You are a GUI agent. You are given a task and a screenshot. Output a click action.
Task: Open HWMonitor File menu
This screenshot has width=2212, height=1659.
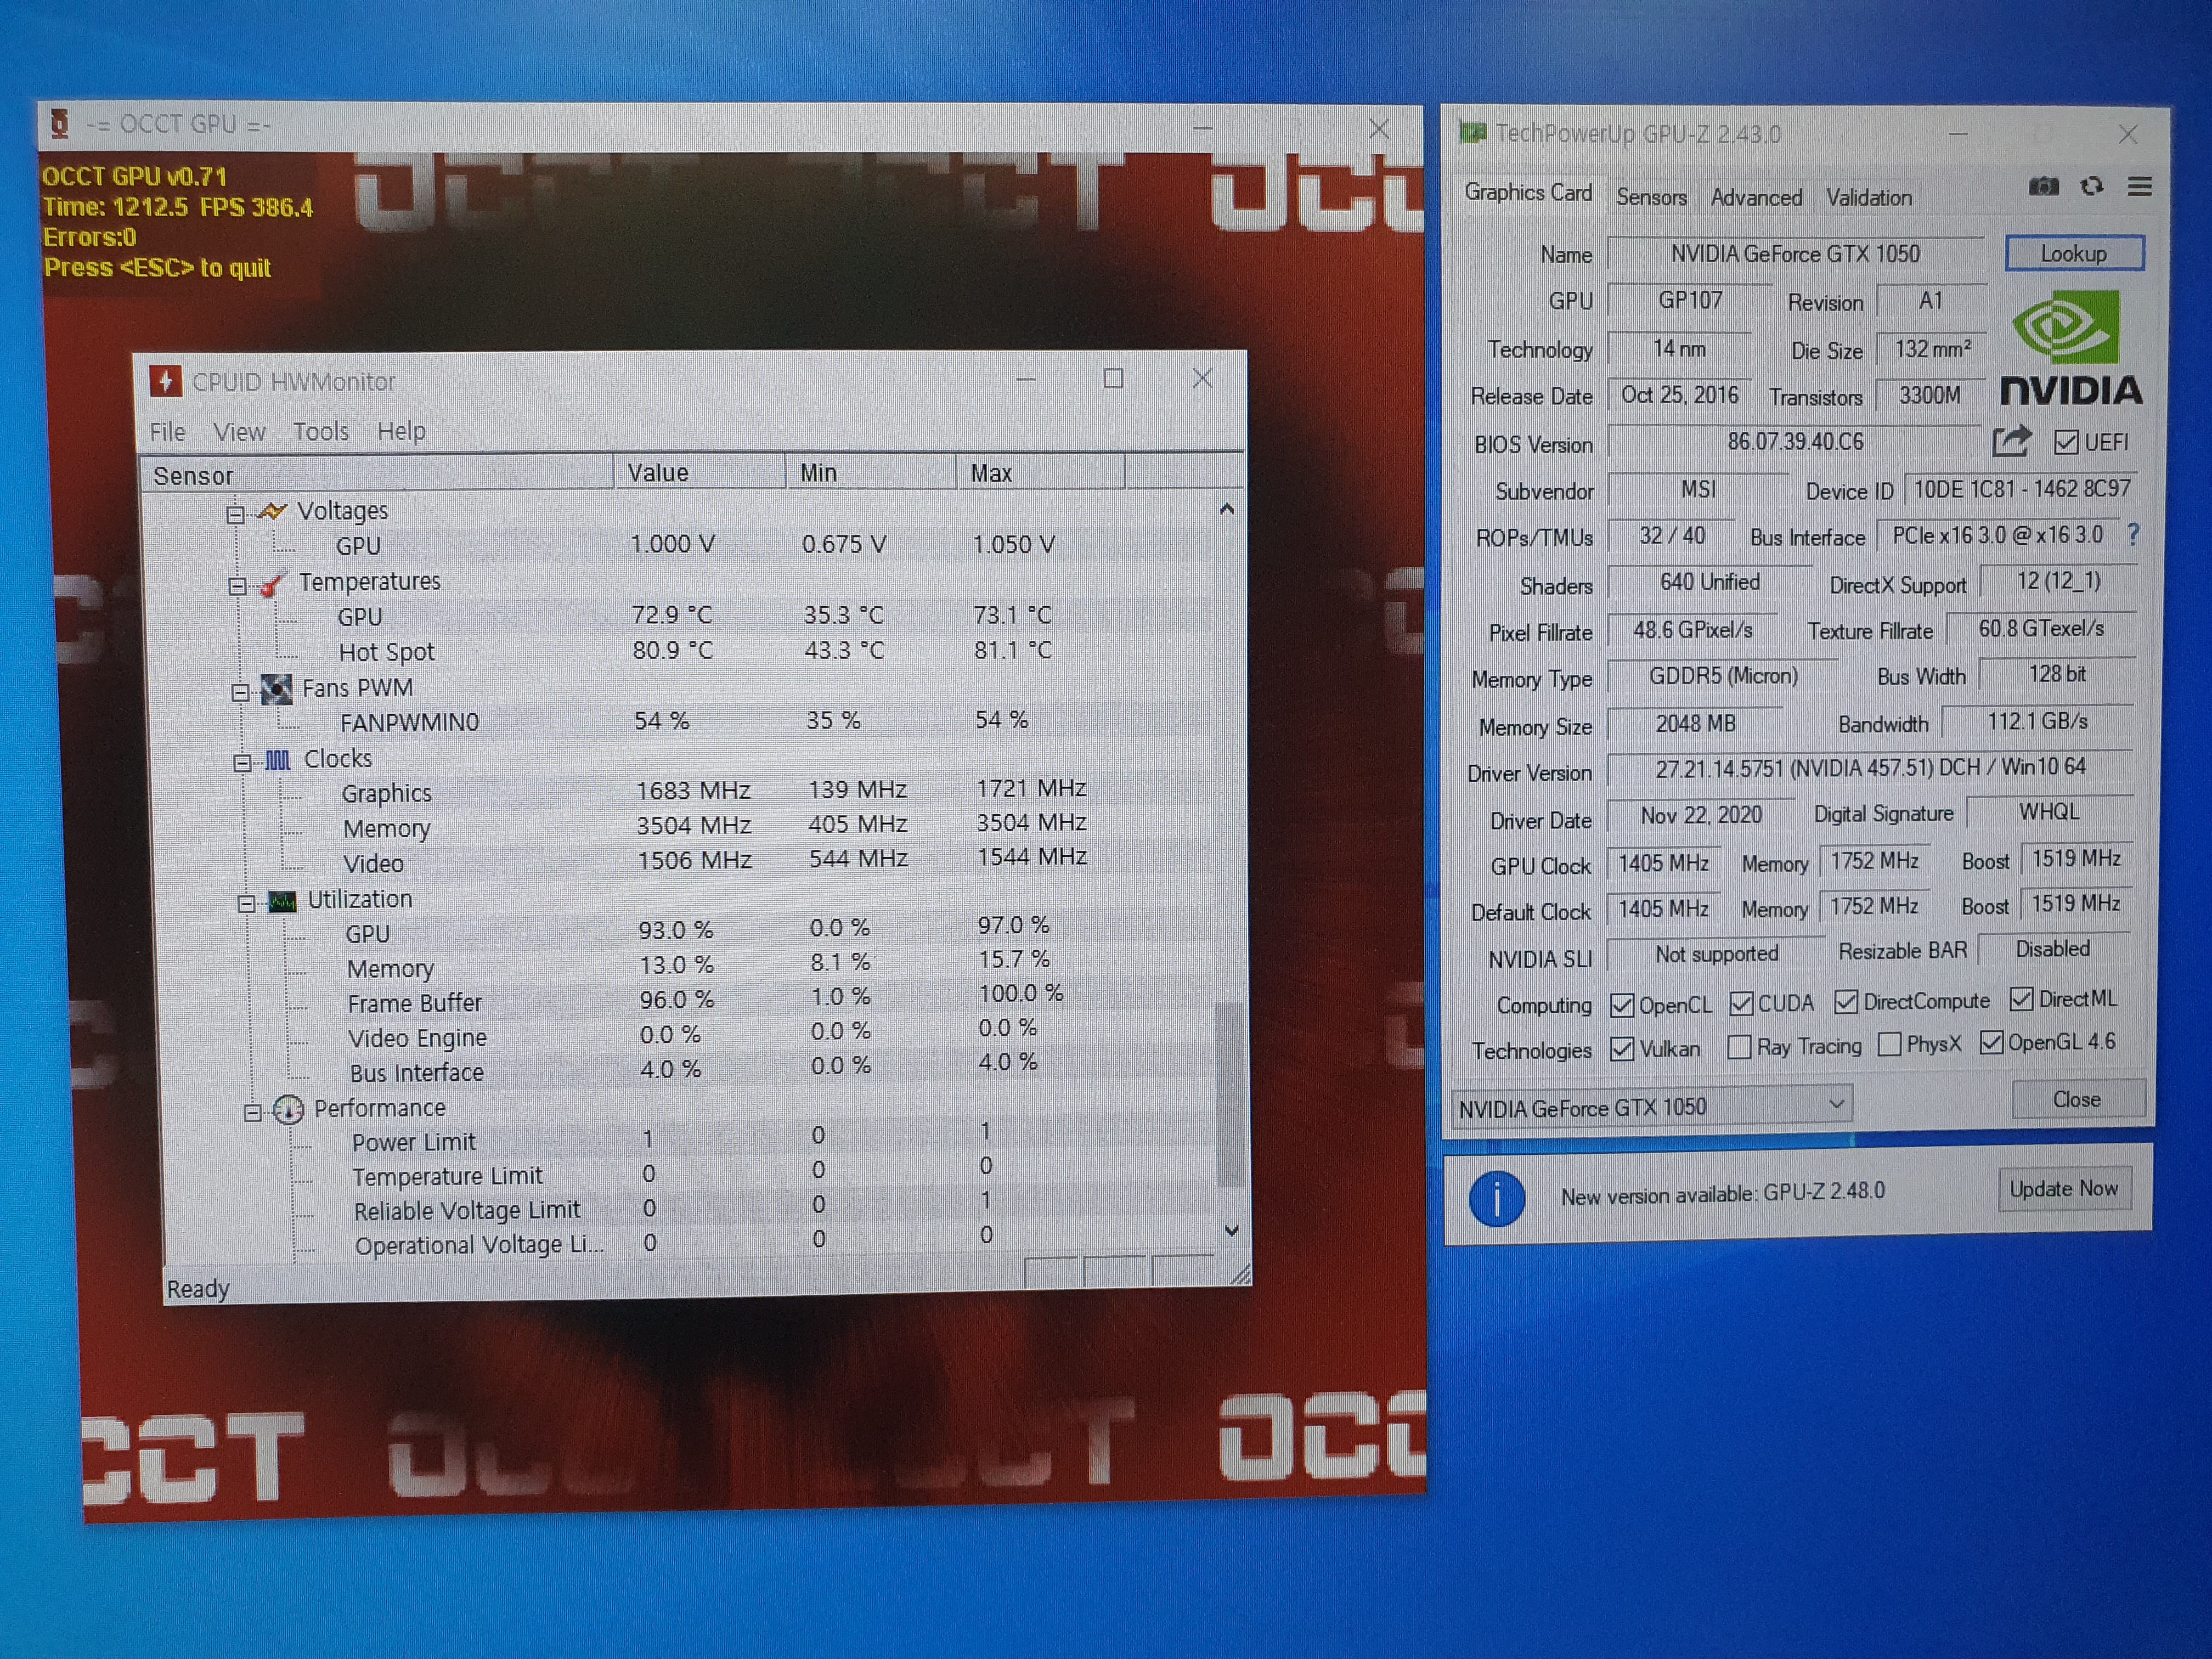point(168,432)
